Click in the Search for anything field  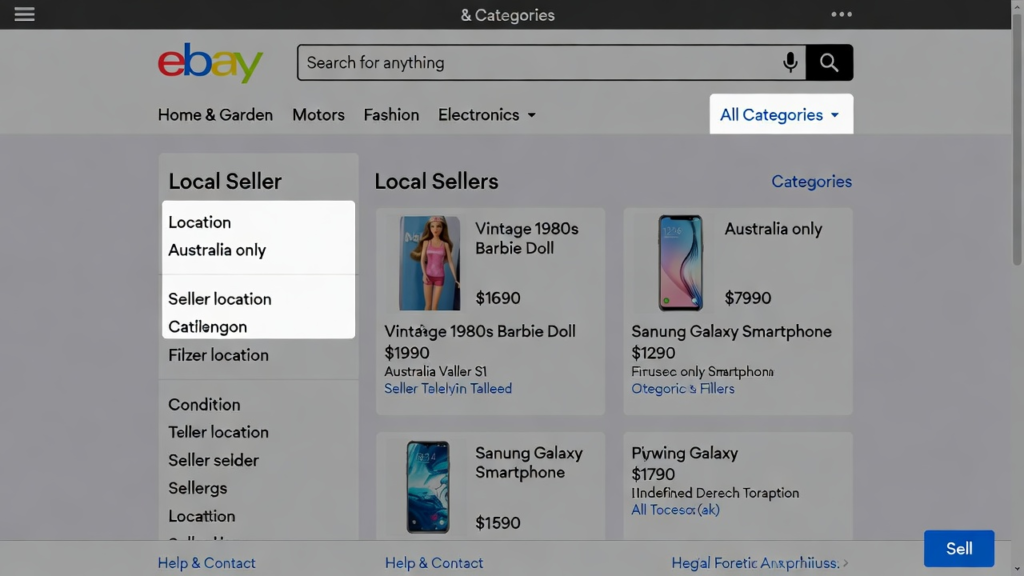pyautogui.click(x=540, y=63)
